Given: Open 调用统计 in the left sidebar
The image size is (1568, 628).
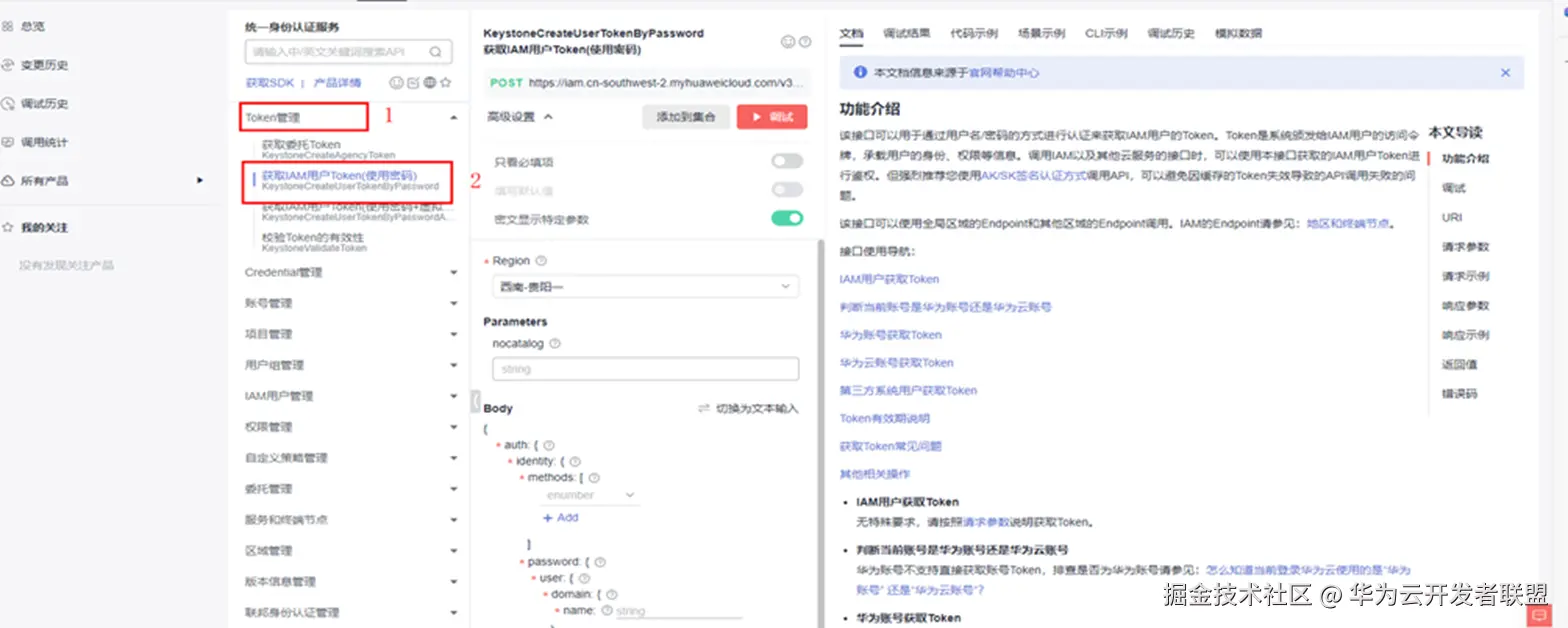Looking at the screenshot, I should 36,142.
